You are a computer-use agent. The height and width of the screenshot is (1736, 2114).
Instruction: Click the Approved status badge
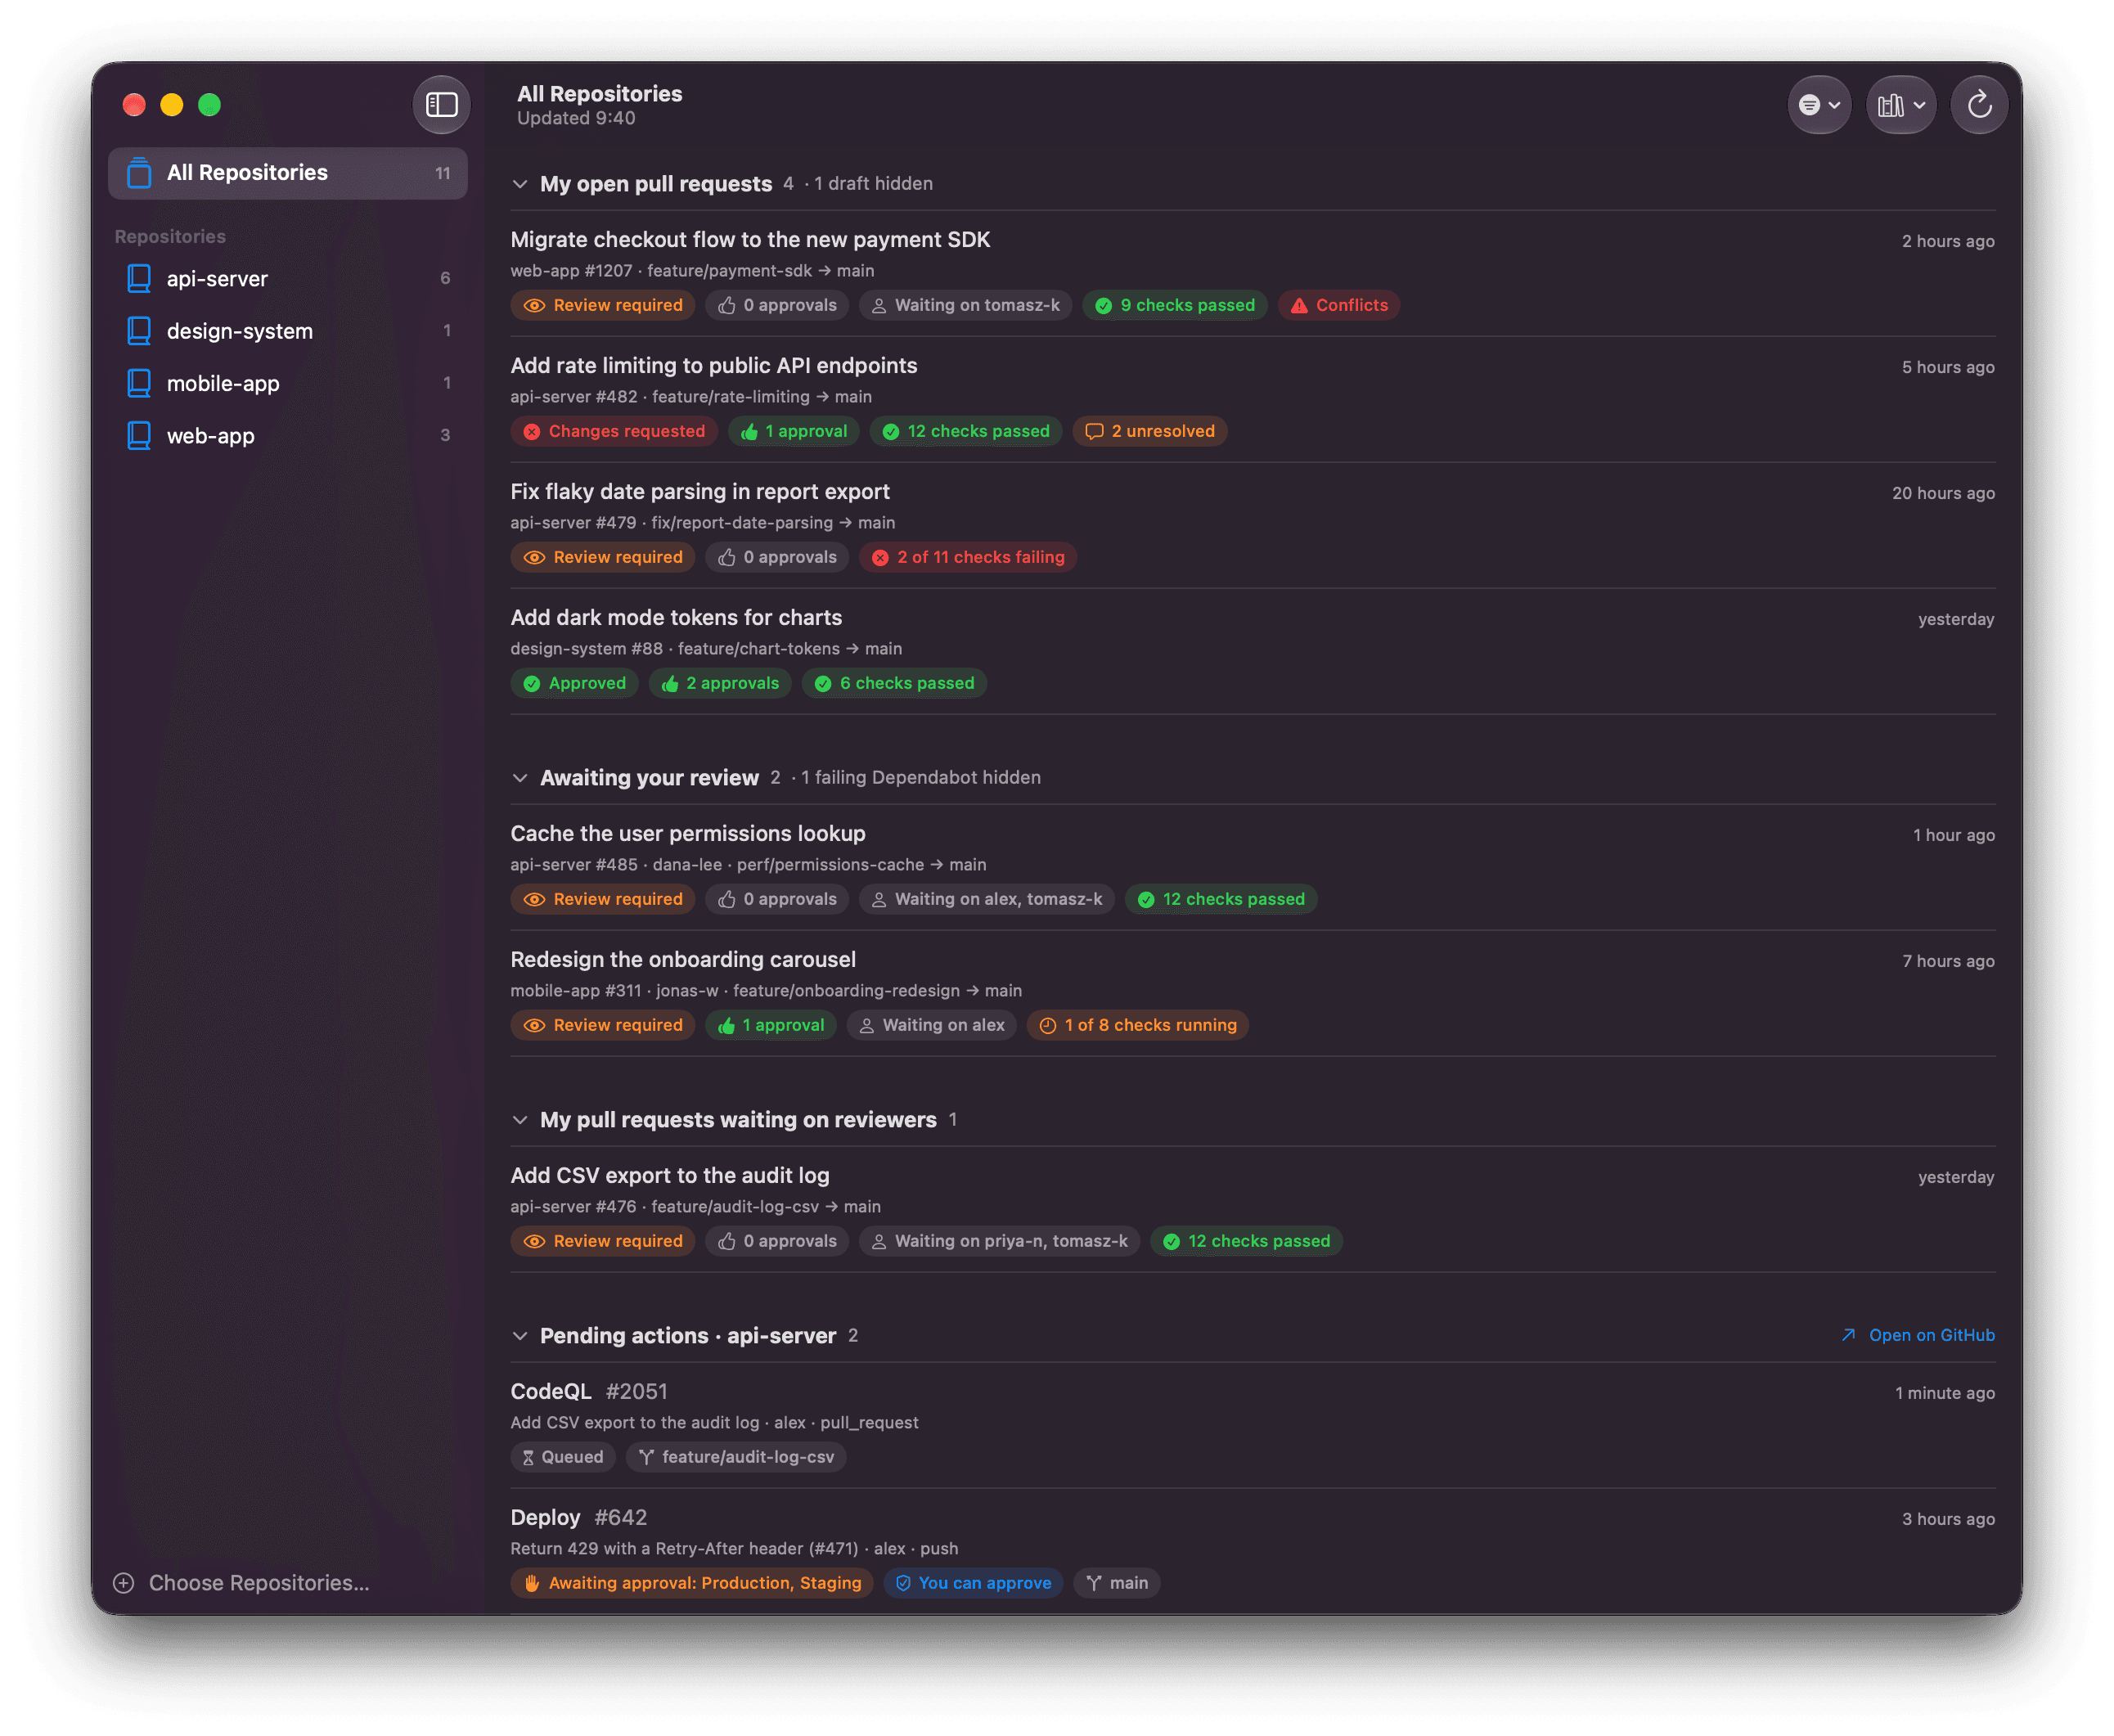click(x=574, y=684)
